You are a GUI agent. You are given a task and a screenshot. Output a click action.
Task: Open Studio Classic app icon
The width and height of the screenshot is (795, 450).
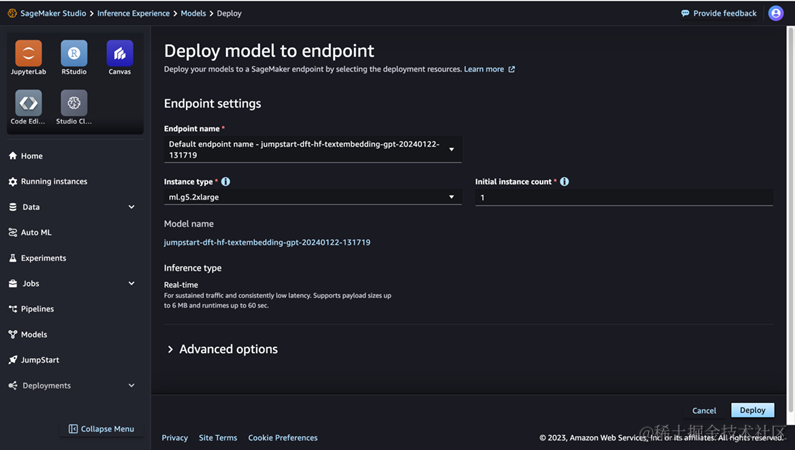coord(74,103)
